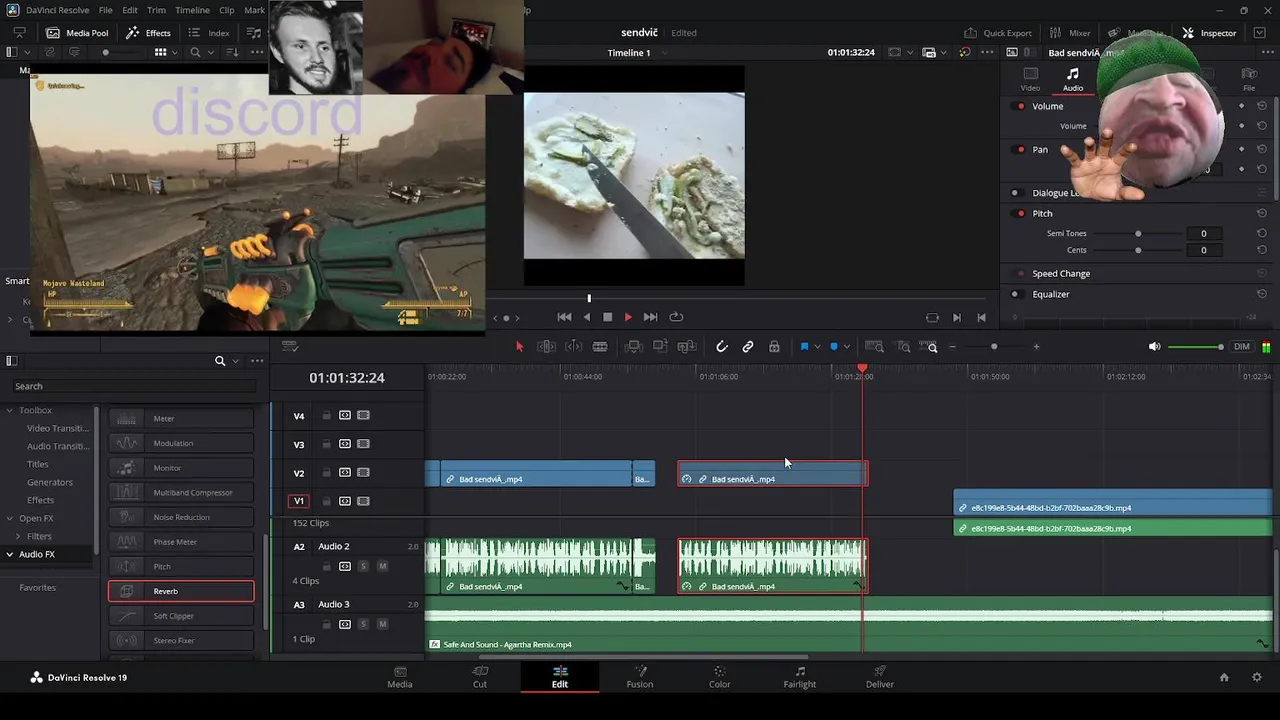Toggle the Loop playback button
The image size is (1280, 720).
676,317
